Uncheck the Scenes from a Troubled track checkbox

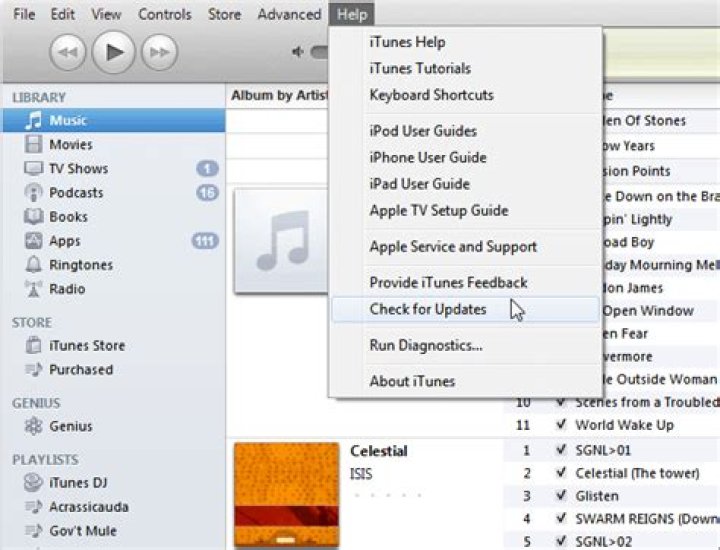(x=560, y=402)
